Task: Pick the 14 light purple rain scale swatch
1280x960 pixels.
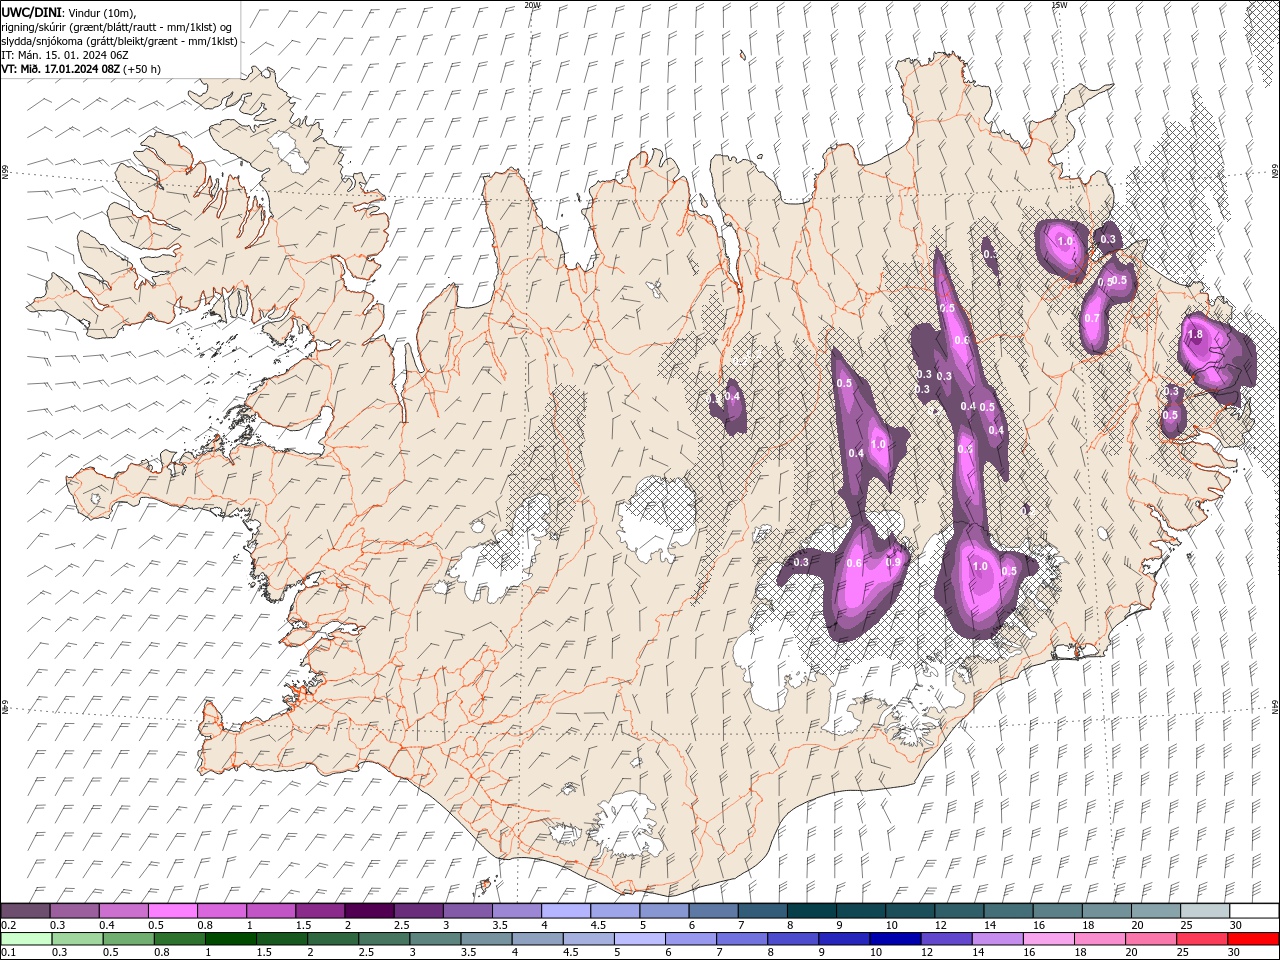Action: pyautogui.click(x=997, y=939)
